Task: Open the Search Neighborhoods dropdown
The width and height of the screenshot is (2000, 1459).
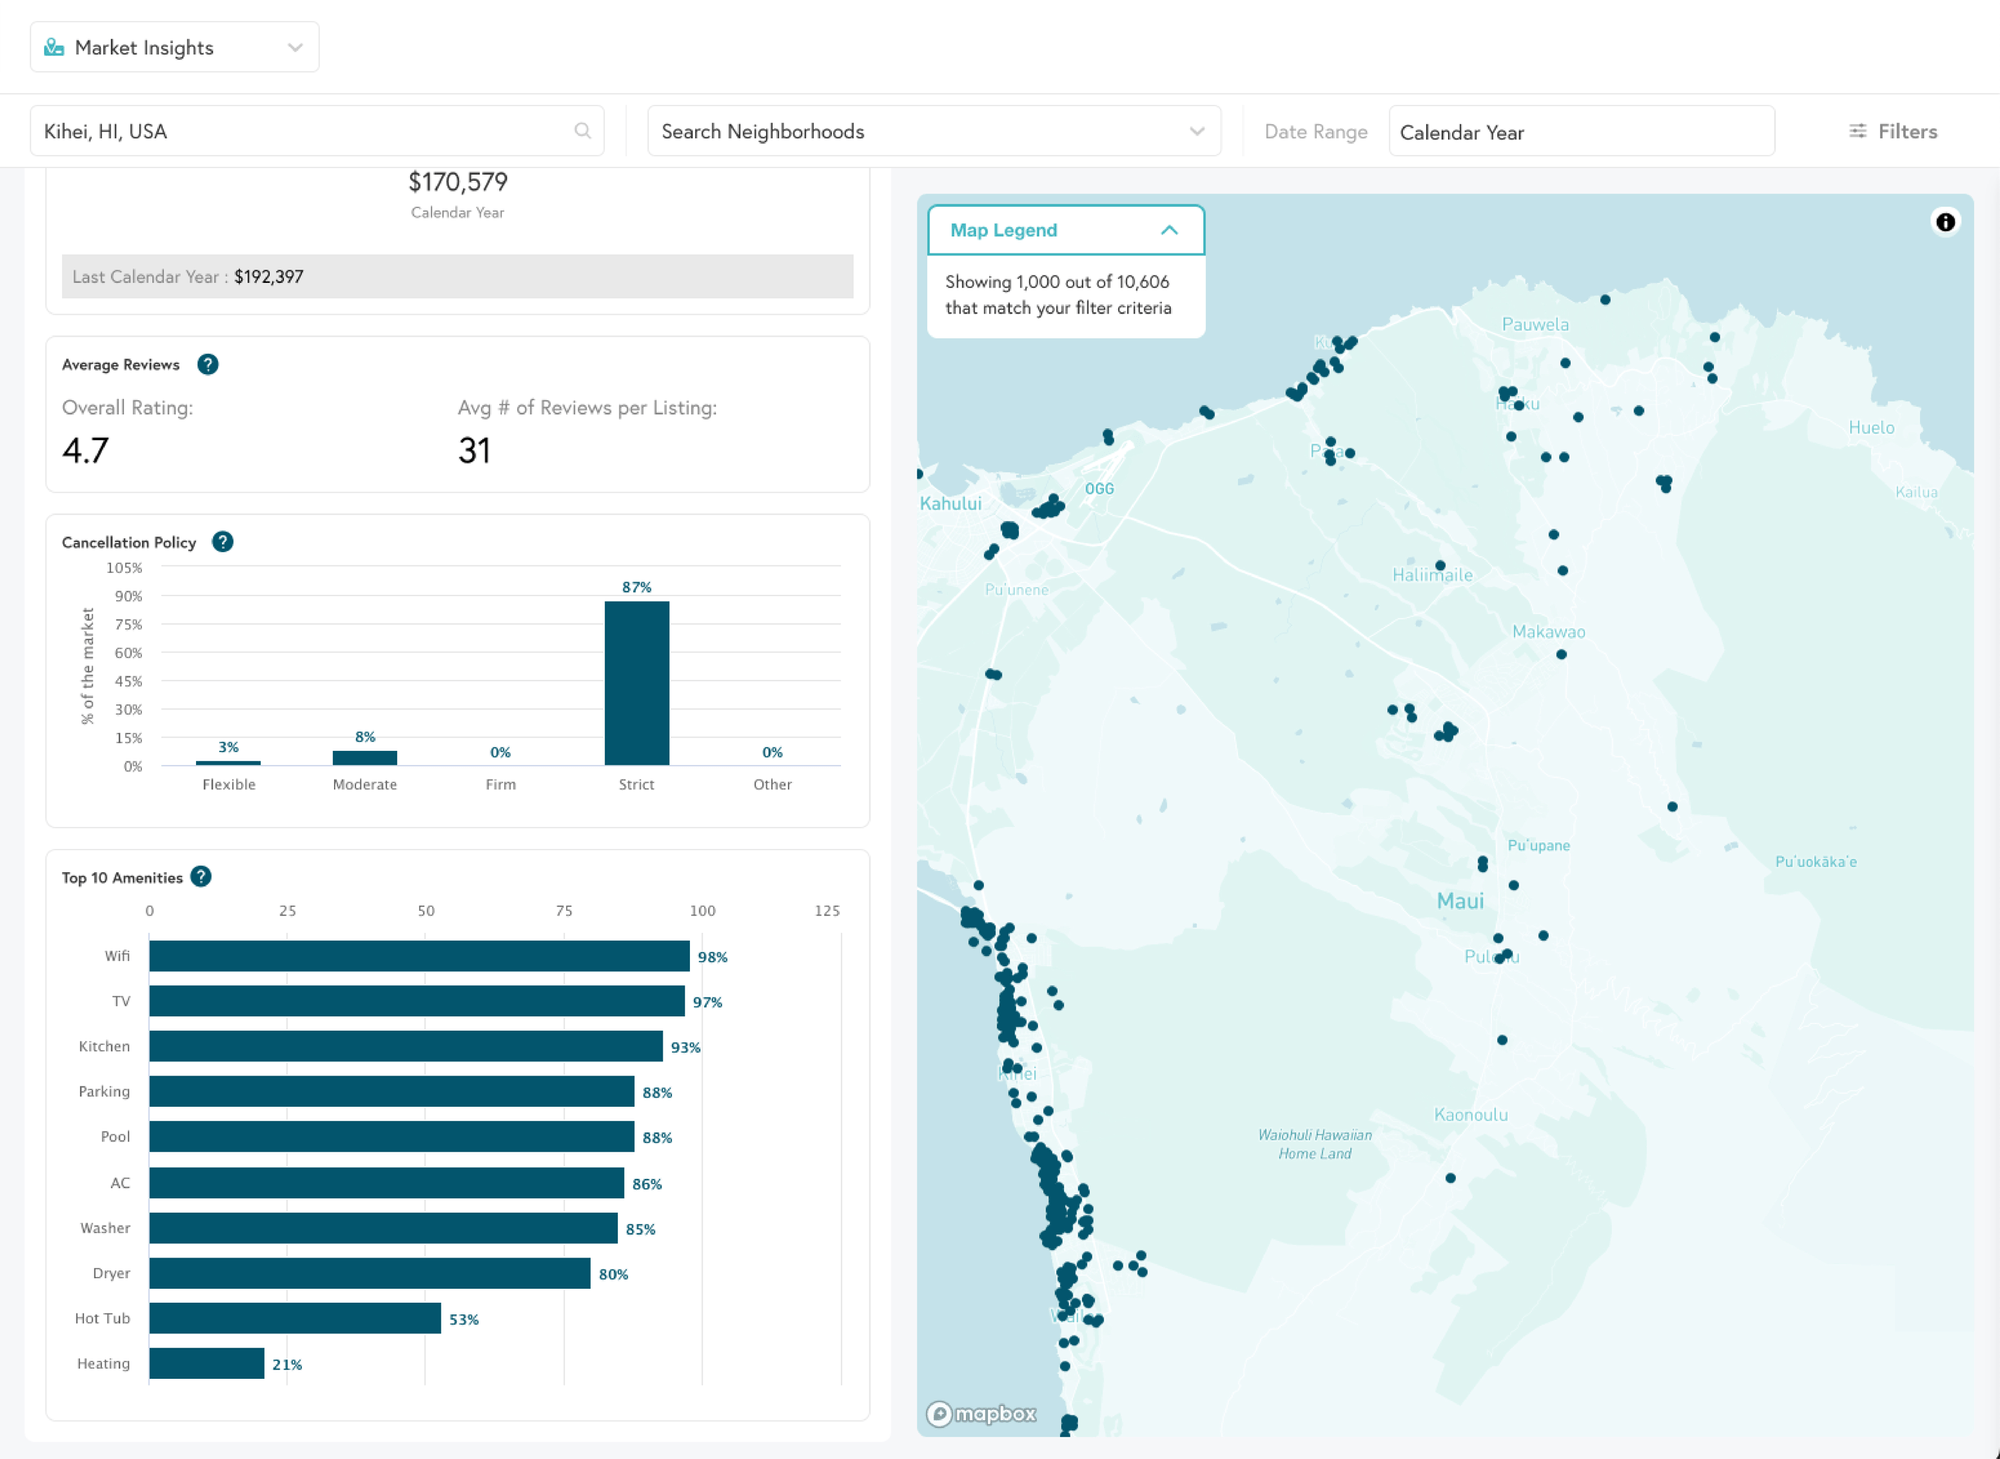Action: point(1196,130)
